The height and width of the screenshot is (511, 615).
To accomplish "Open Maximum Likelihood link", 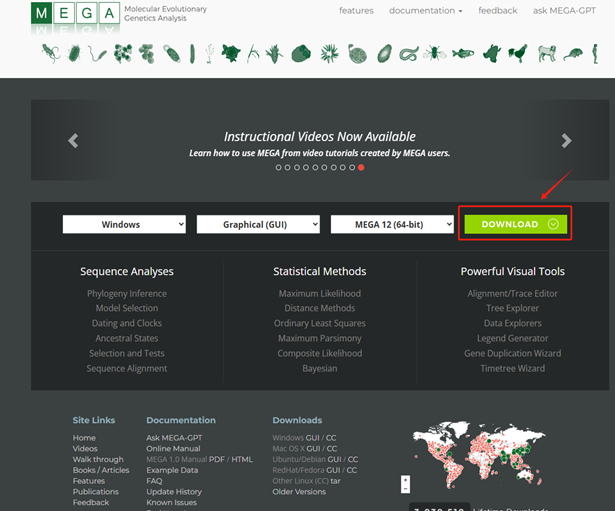I will pos(320,293).
